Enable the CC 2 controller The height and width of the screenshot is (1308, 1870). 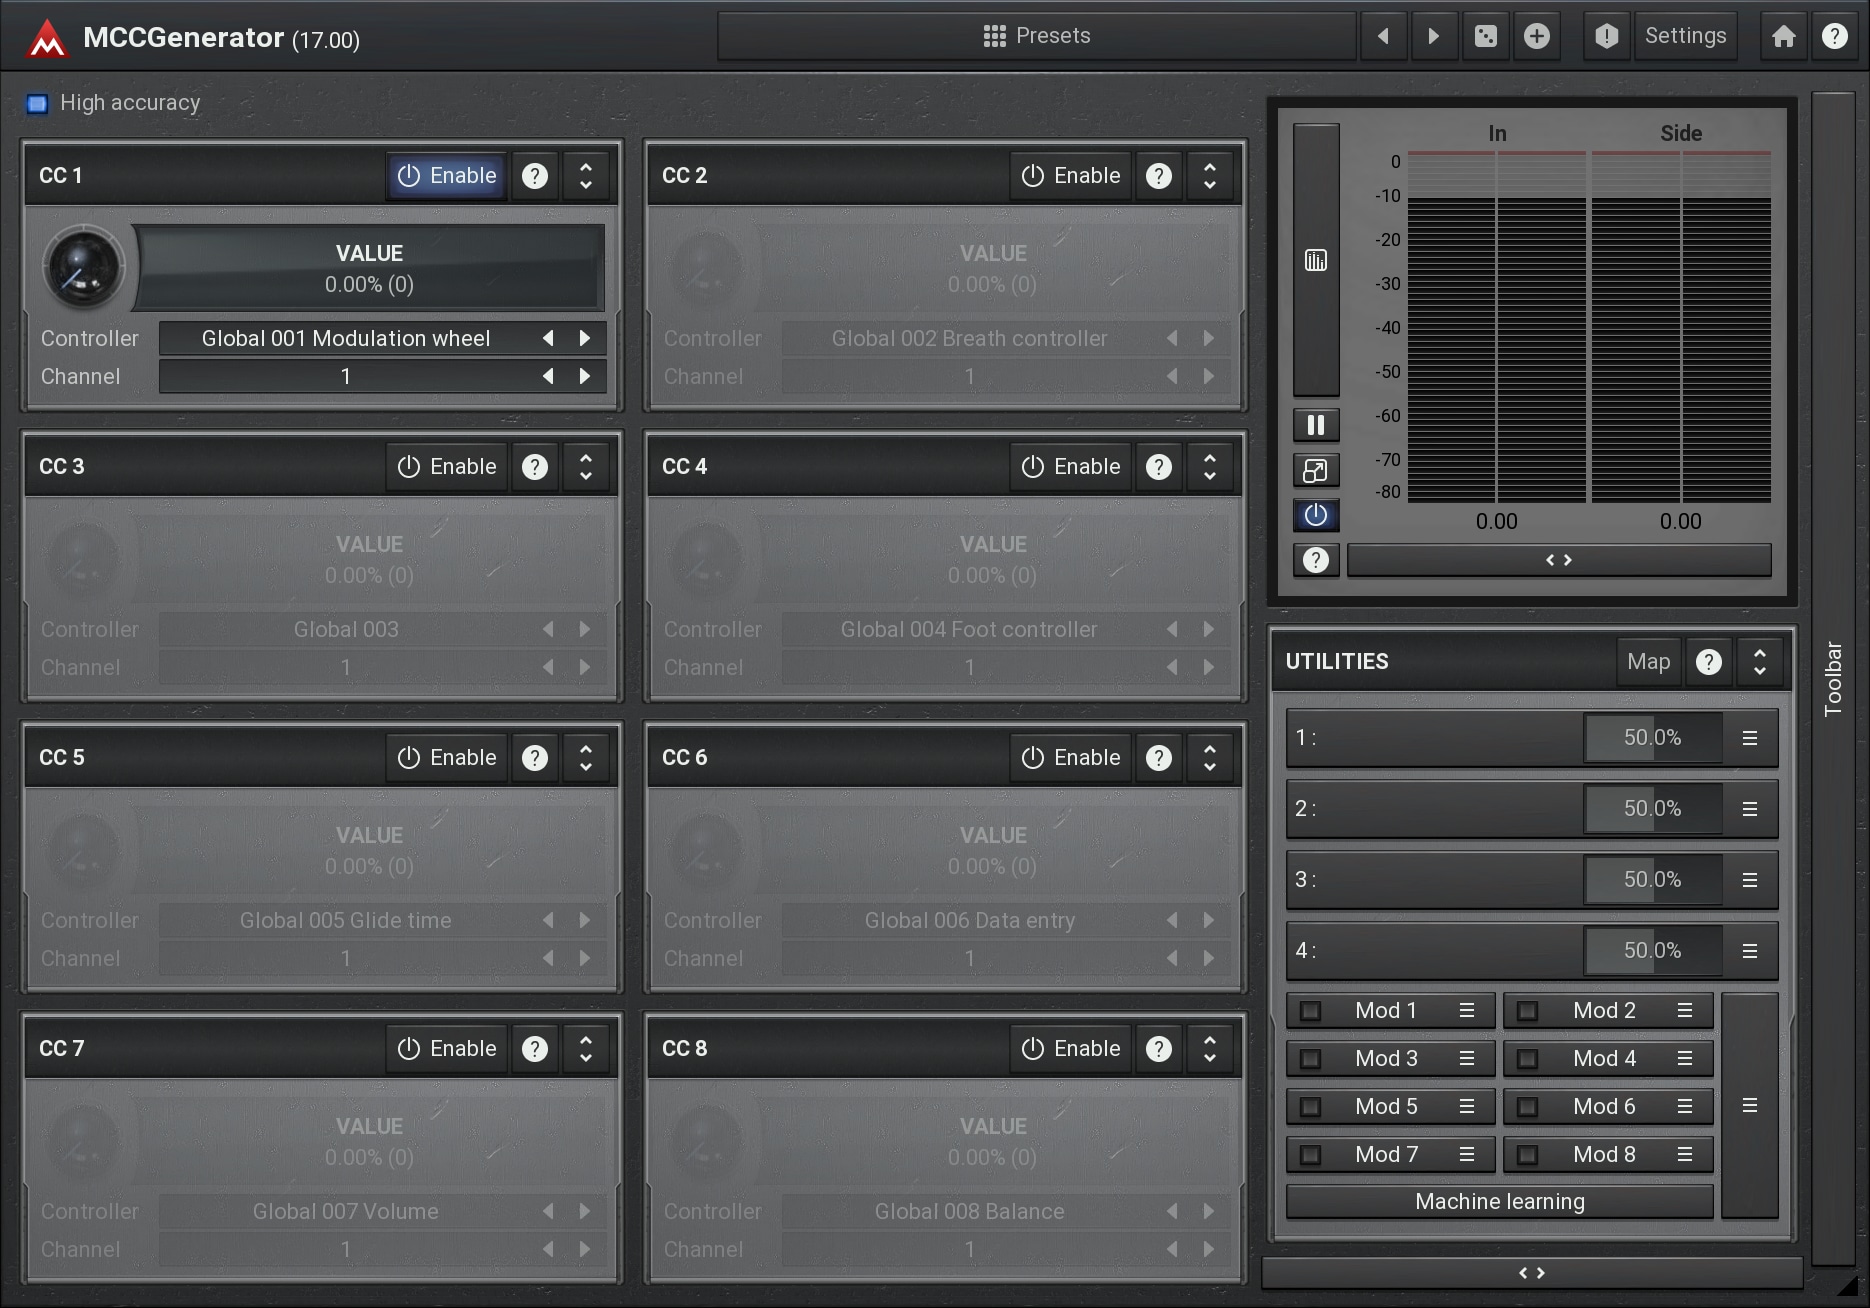1070,176
